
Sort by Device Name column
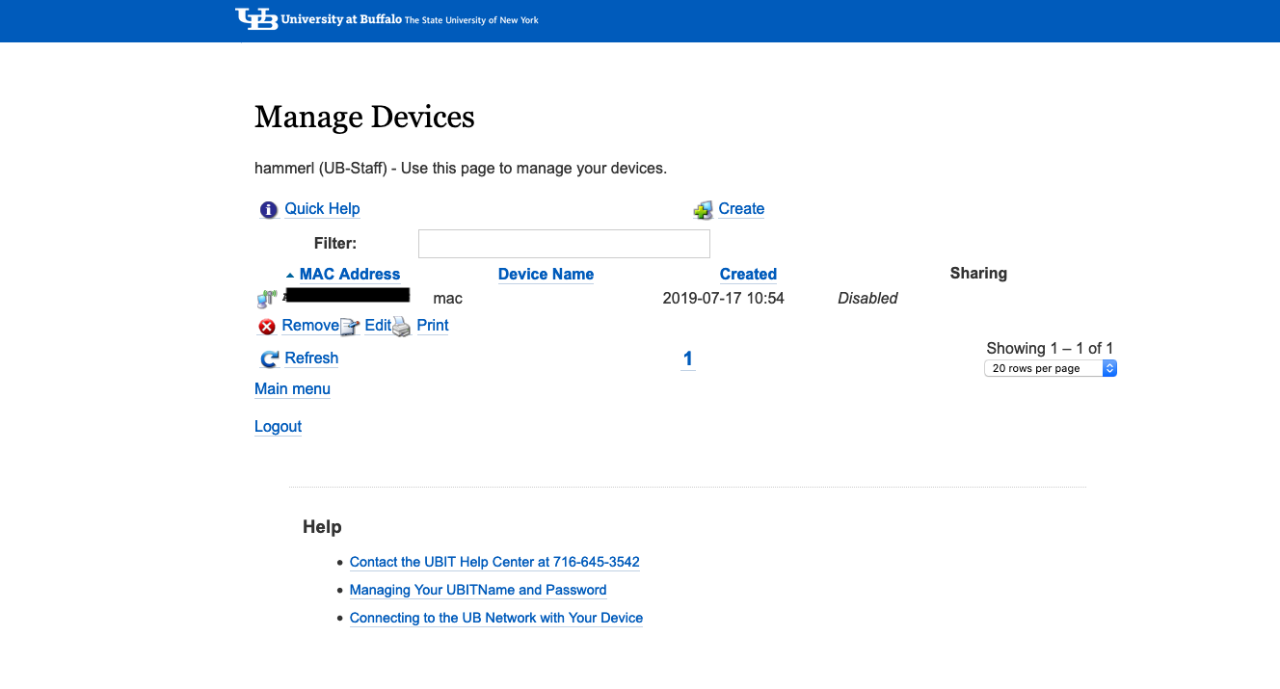(x=545, y=274)
